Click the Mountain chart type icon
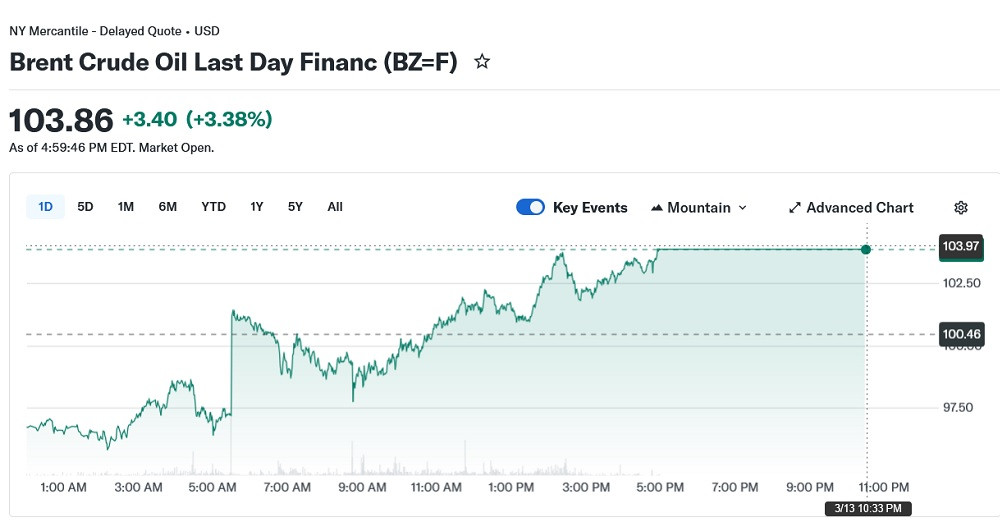Screen dimensions: 1000x520 [657, 208]
